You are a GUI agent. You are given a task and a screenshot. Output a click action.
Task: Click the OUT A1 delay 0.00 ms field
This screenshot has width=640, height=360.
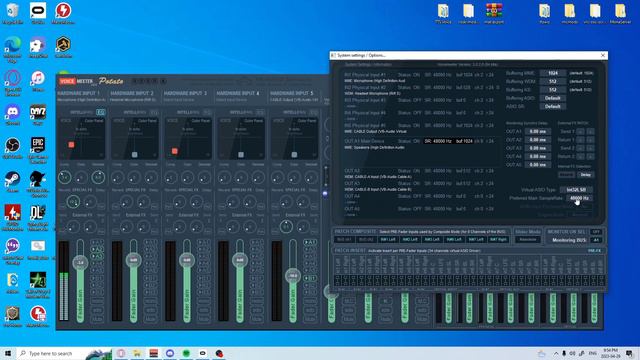tap(538, 131)
